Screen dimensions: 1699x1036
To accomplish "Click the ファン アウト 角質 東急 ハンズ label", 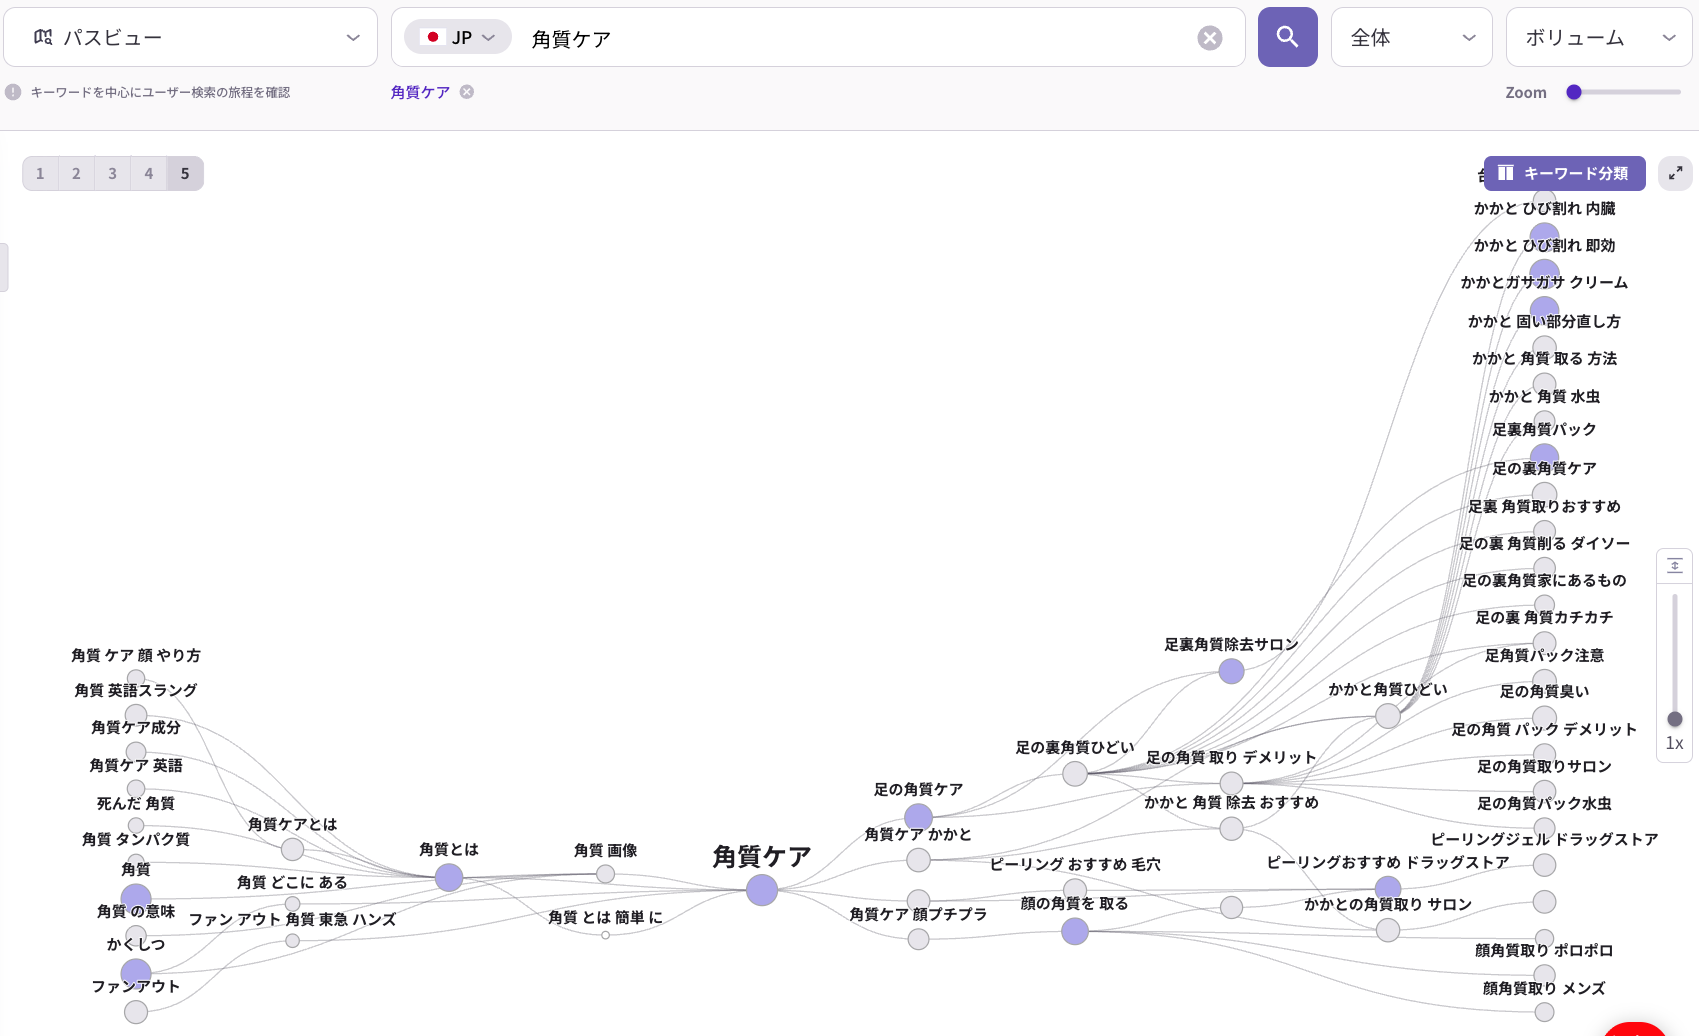I will (x=292, y=919).
